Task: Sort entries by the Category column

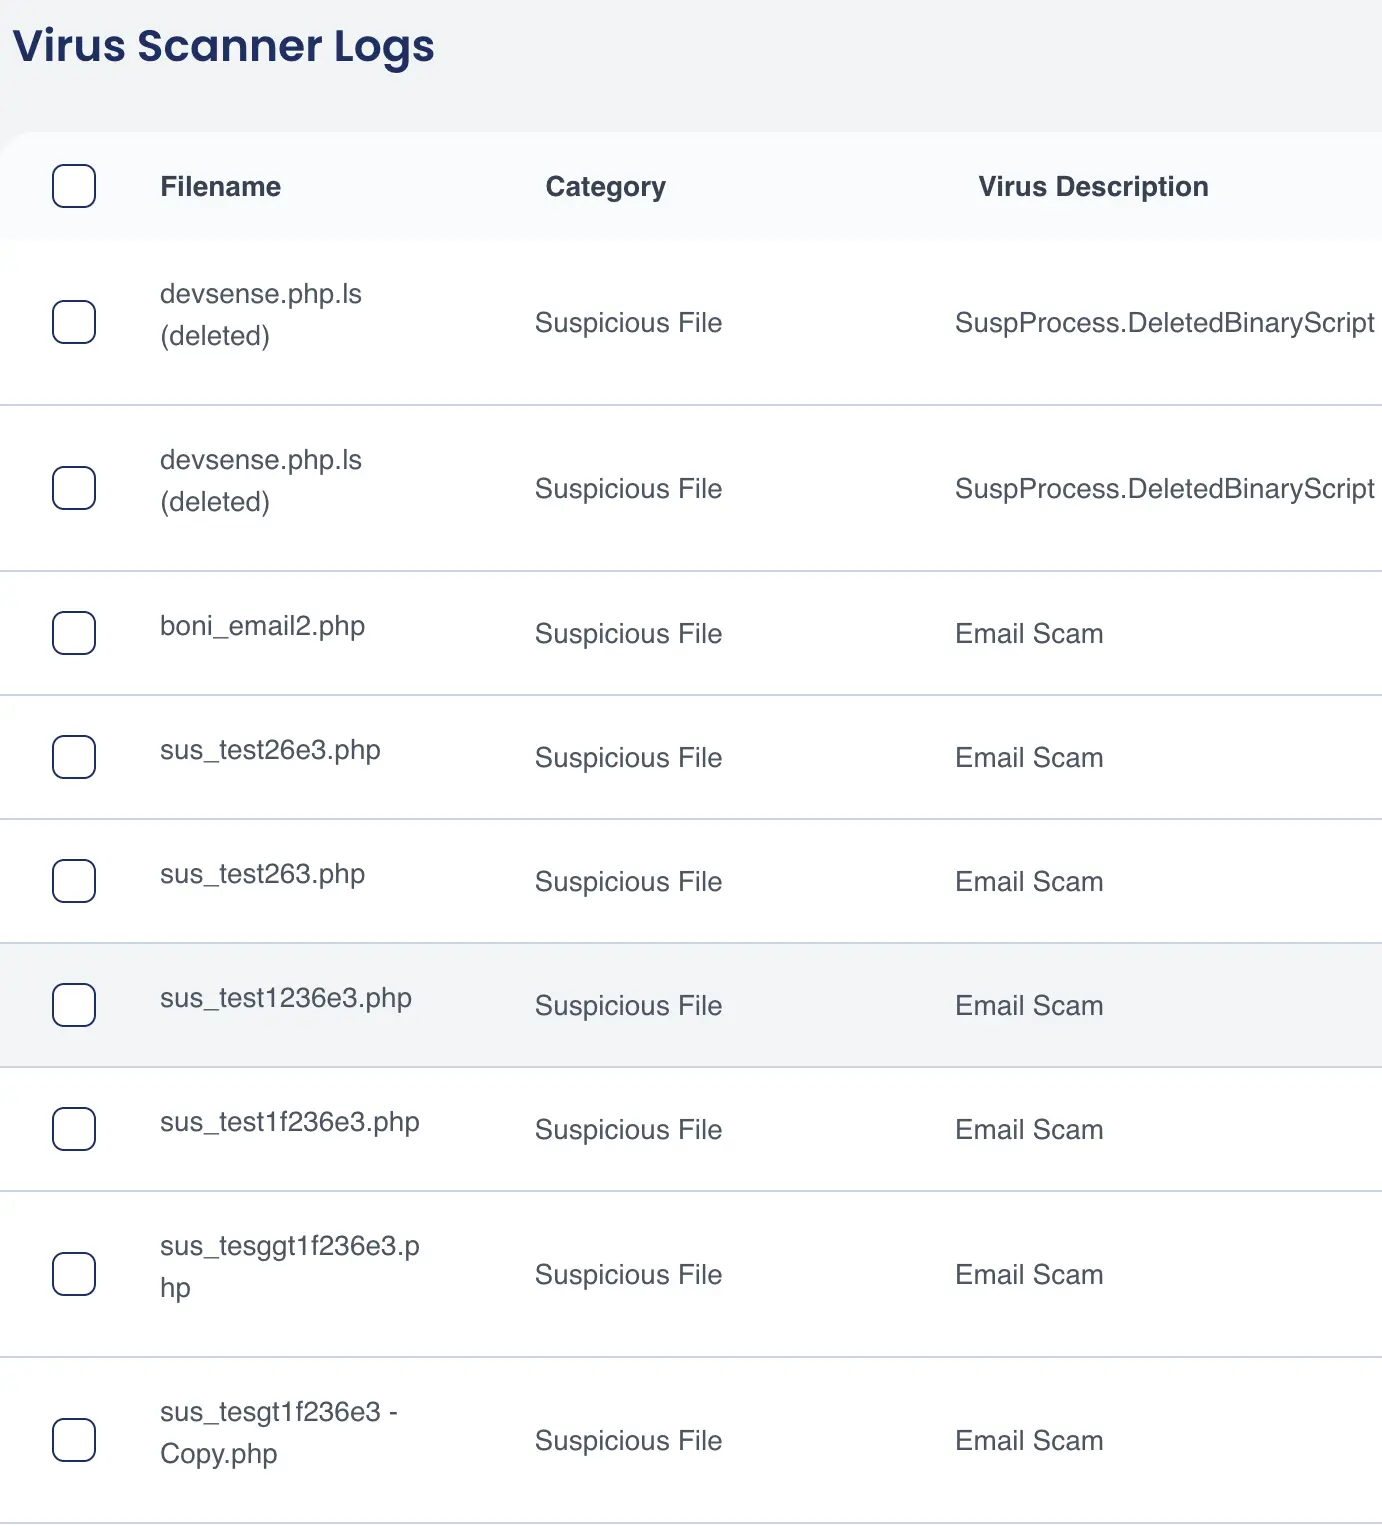Action: 605,186
